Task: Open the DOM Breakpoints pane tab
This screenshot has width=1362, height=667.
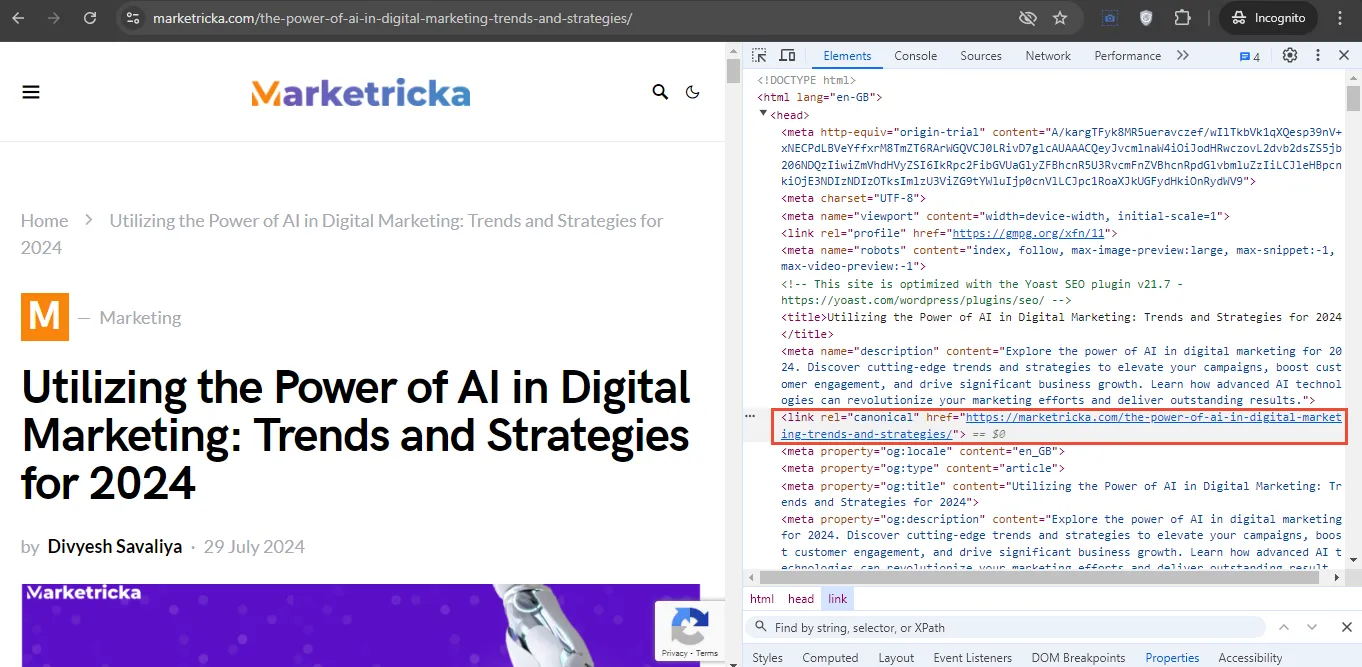Action: pos(1078,657)
